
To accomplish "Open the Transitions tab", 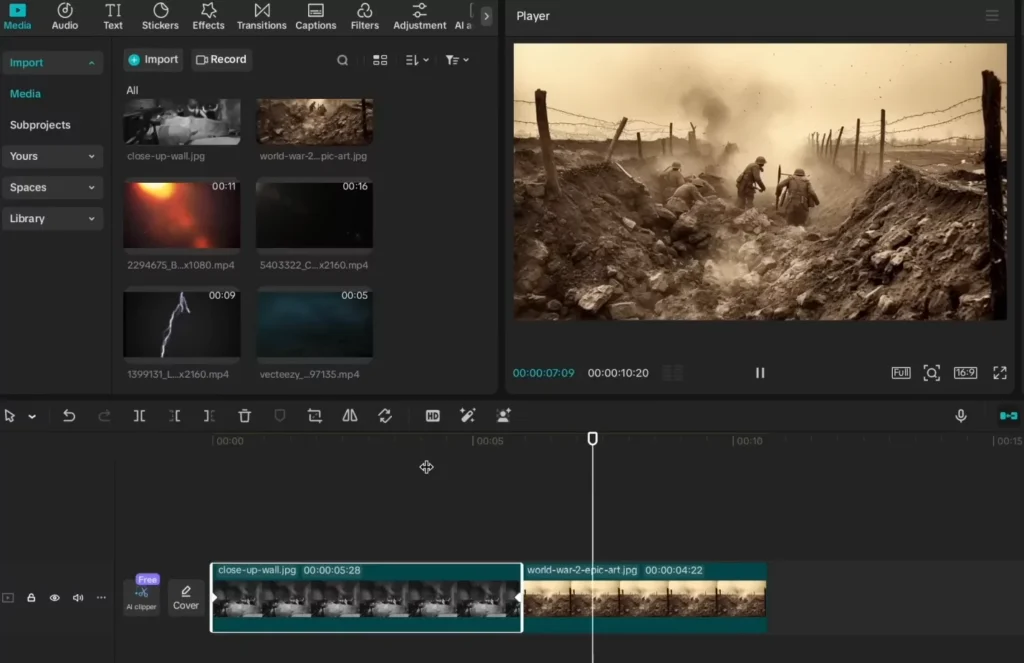I will point(261,16).
